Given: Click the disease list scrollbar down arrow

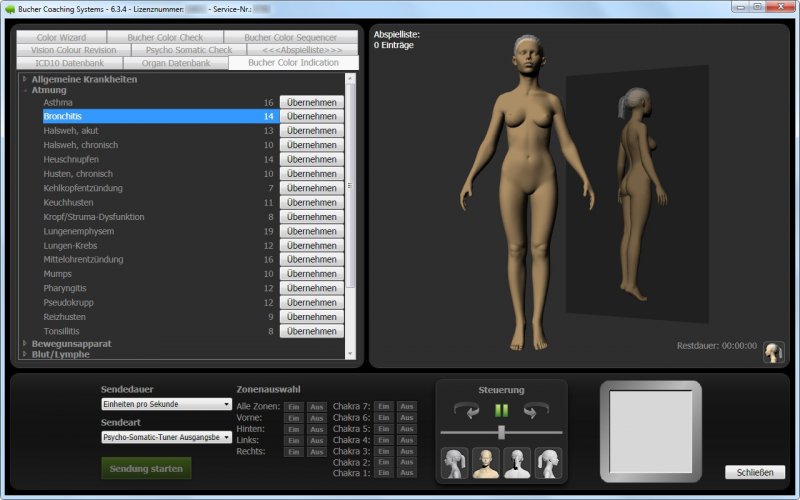Looking at the screenshot, I should 350,354.
